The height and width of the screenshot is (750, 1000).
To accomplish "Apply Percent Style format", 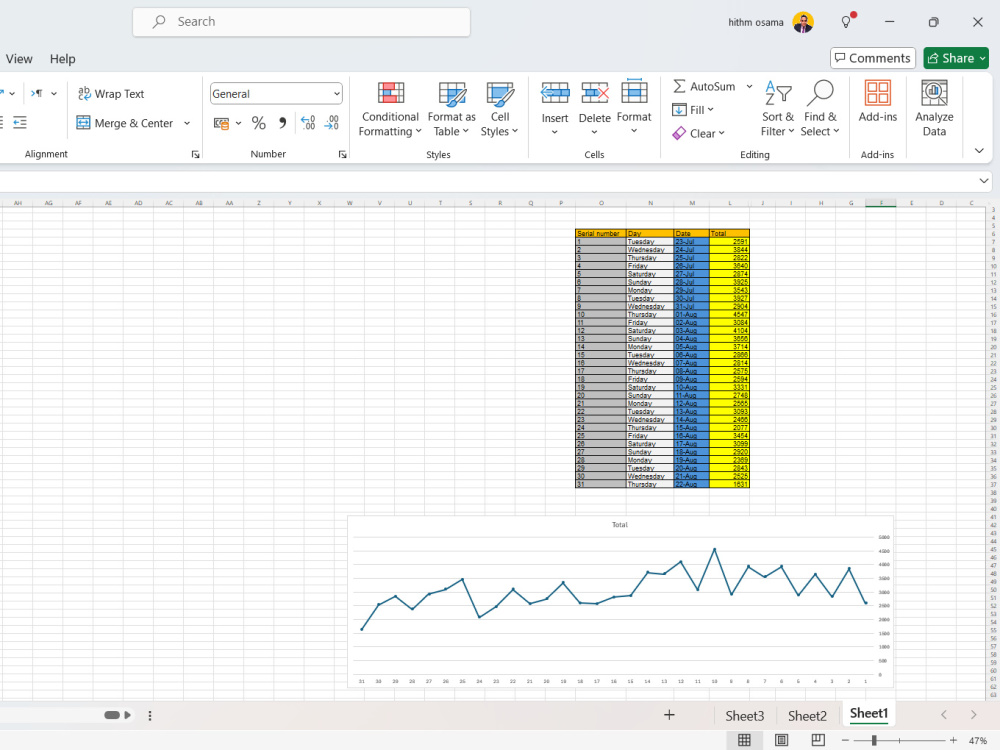I will (x=258, y=122).
